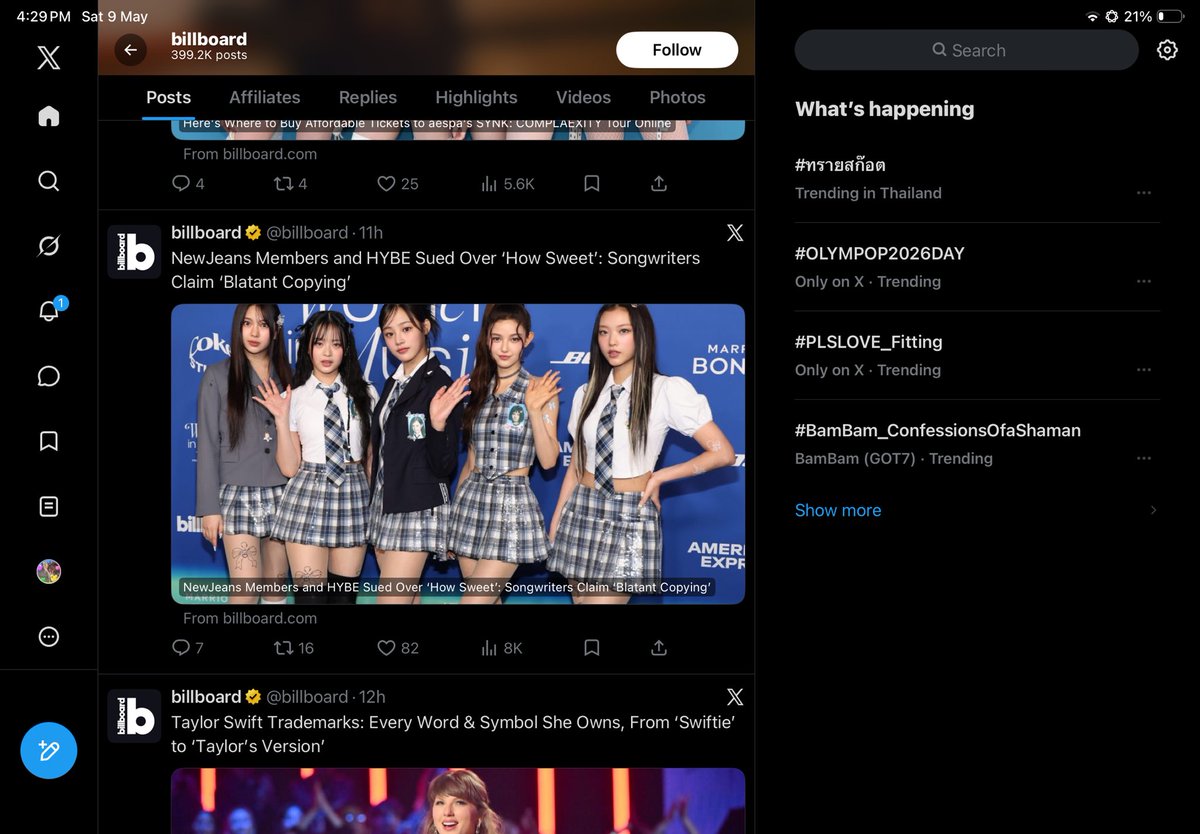
Task: Open Grok icon on Taylor Swift post
Action: coord(735,697)
